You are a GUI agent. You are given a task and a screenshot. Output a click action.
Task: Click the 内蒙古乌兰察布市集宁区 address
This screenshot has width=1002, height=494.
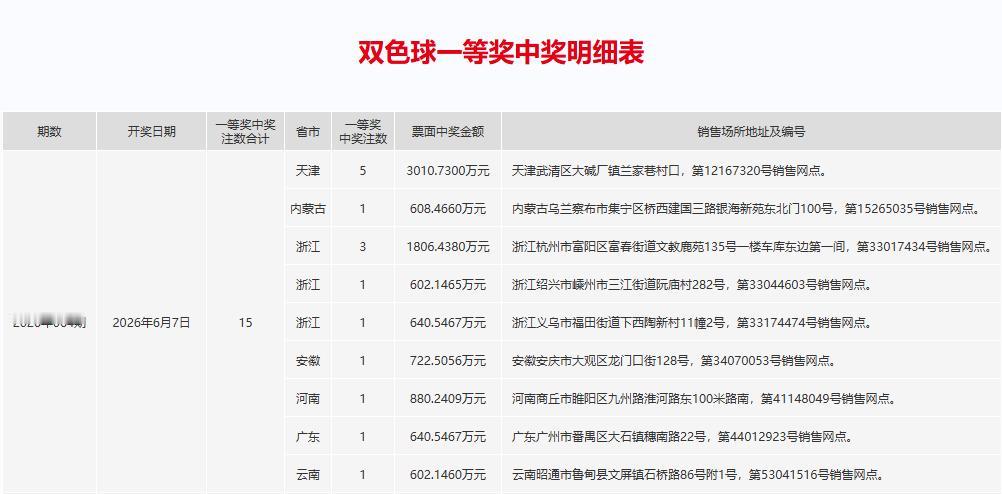click(746, 209)
